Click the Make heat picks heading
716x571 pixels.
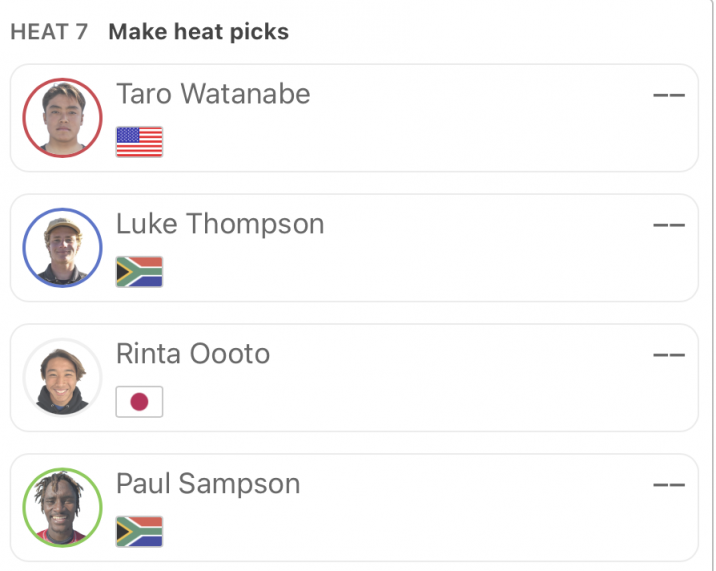coord(199,32)
